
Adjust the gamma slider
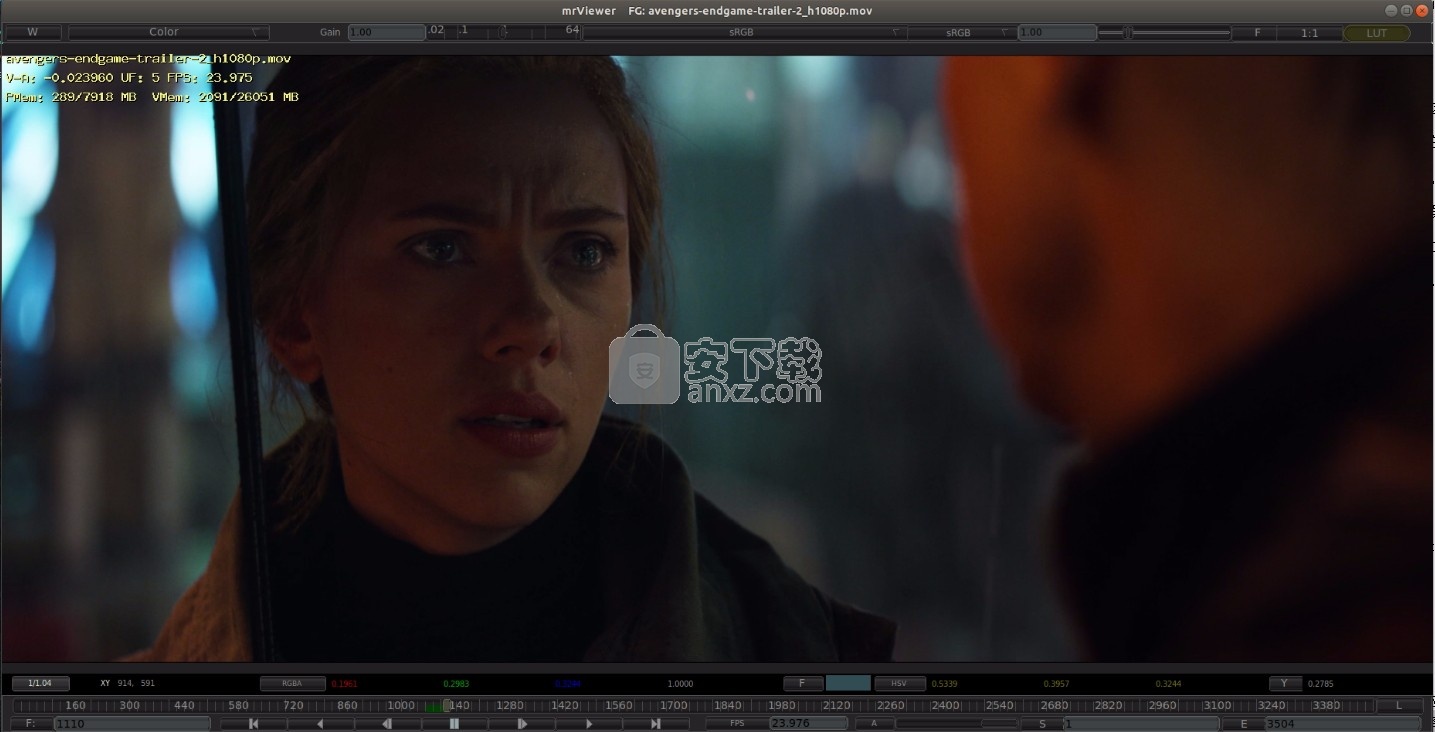(x=1164, y=32)
